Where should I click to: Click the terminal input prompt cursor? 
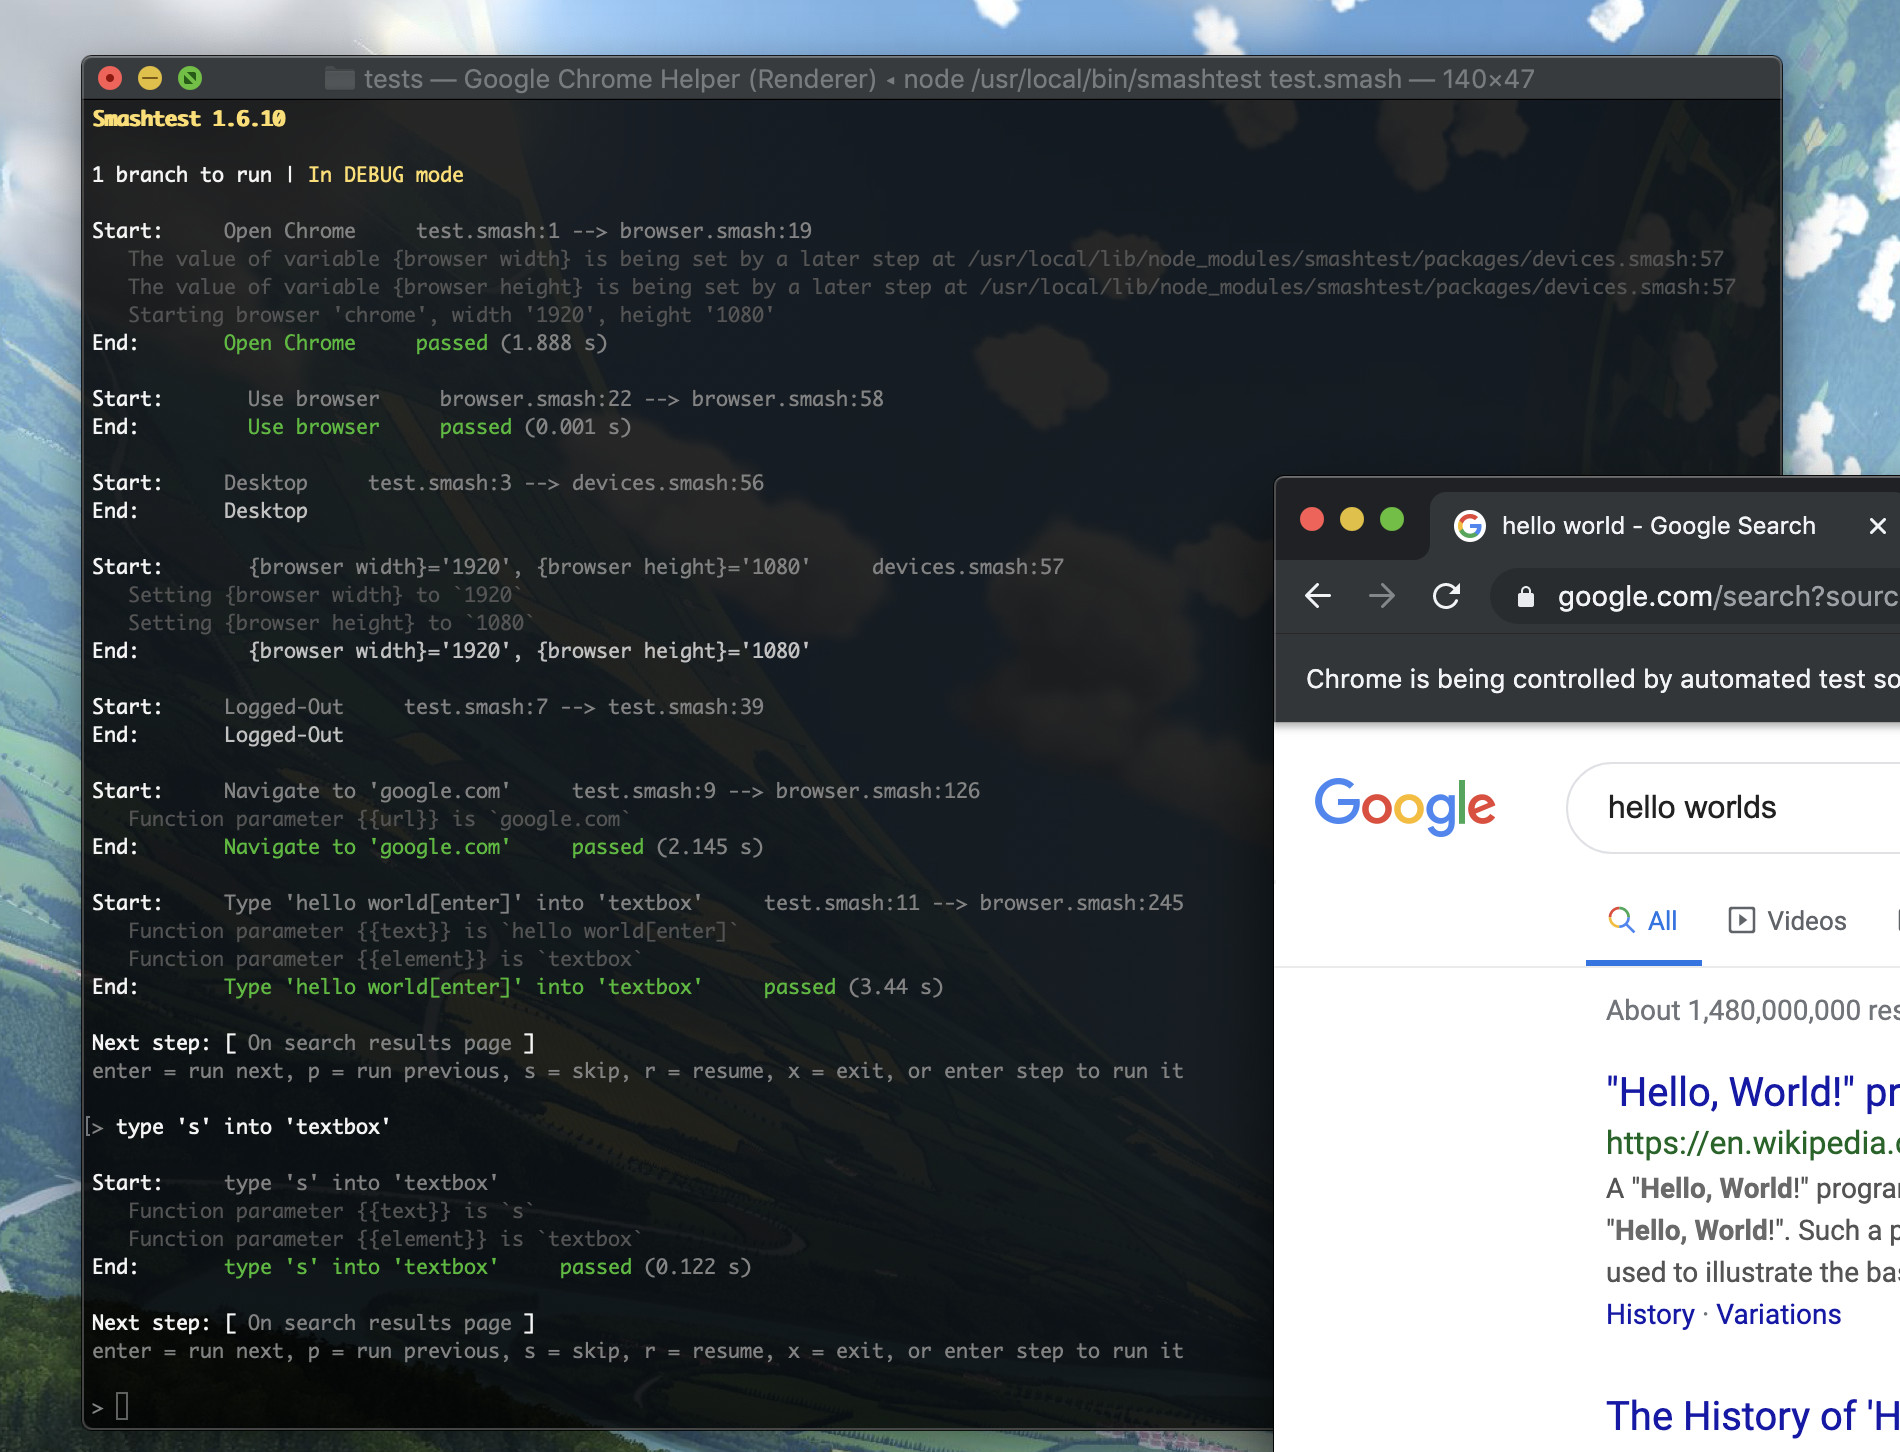click(122, 1407)
